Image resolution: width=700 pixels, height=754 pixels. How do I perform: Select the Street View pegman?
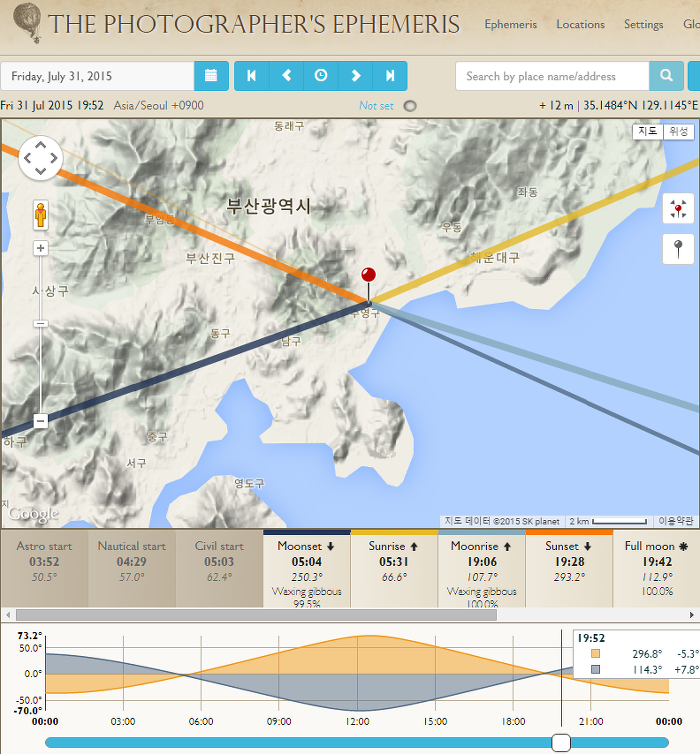[x=41, y=214]
